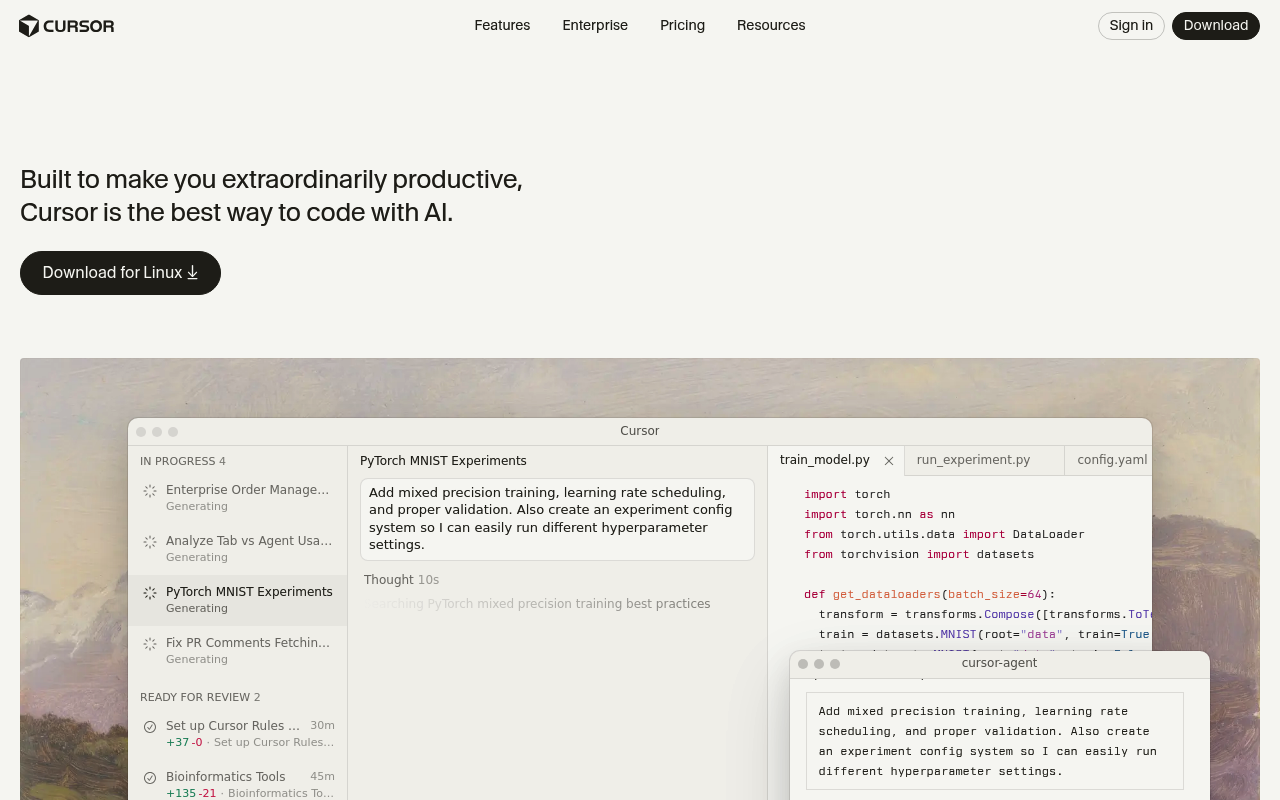1280x800 pixels.
Task: Click the spinner icon beside Enterprise Order Management
Action: point(150,491)
